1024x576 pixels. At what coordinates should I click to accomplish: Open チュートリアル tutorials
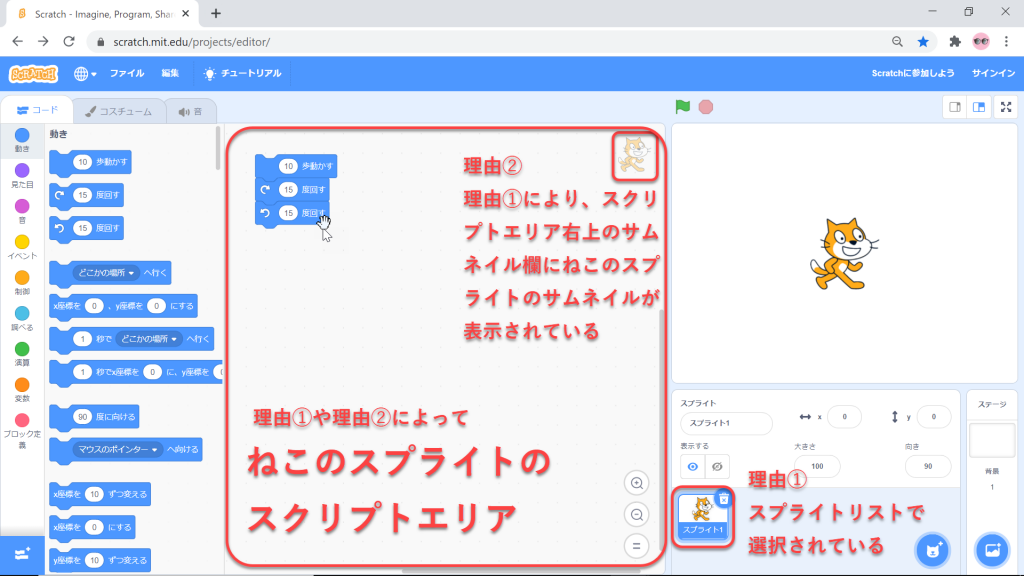point(242,73)
